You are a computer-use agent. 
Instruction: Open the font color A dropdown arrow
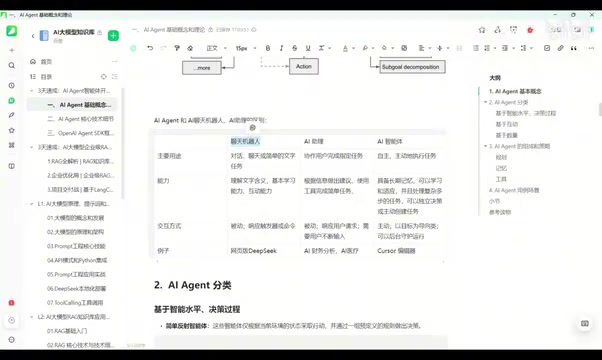pos(353,48)
